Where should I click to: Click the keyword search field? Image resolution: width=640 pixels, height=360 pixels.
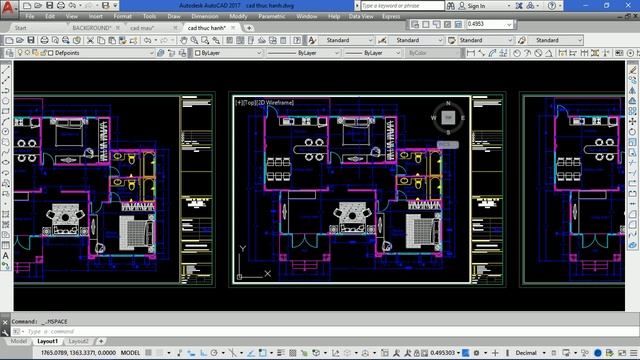[x=402, y=6]
